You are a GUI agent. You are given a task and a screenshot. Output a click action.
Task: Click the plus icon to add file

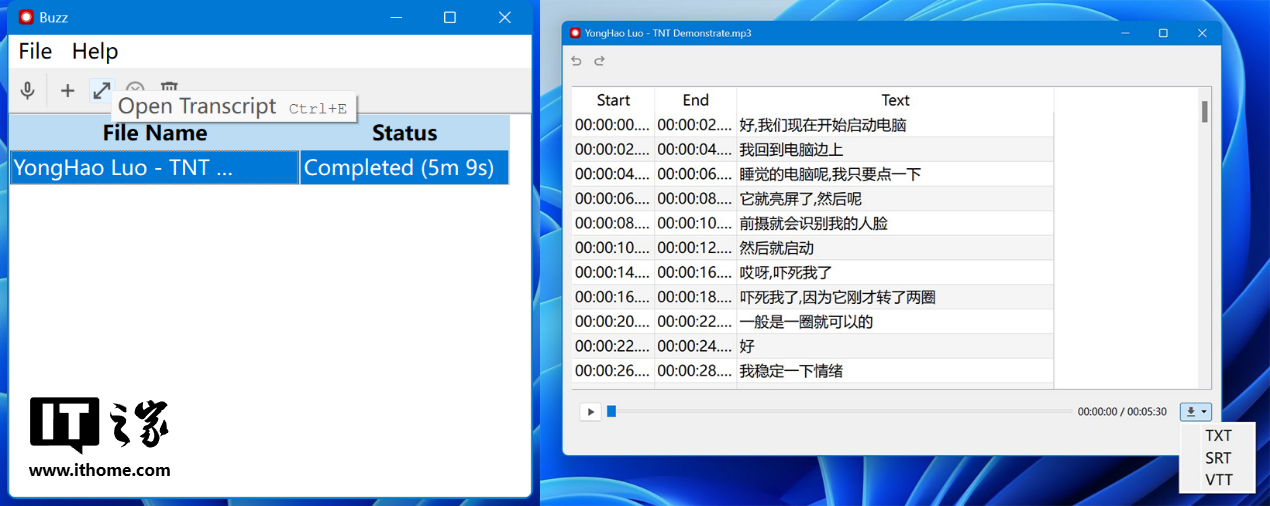pyautogui.click(x=67, y=91)
